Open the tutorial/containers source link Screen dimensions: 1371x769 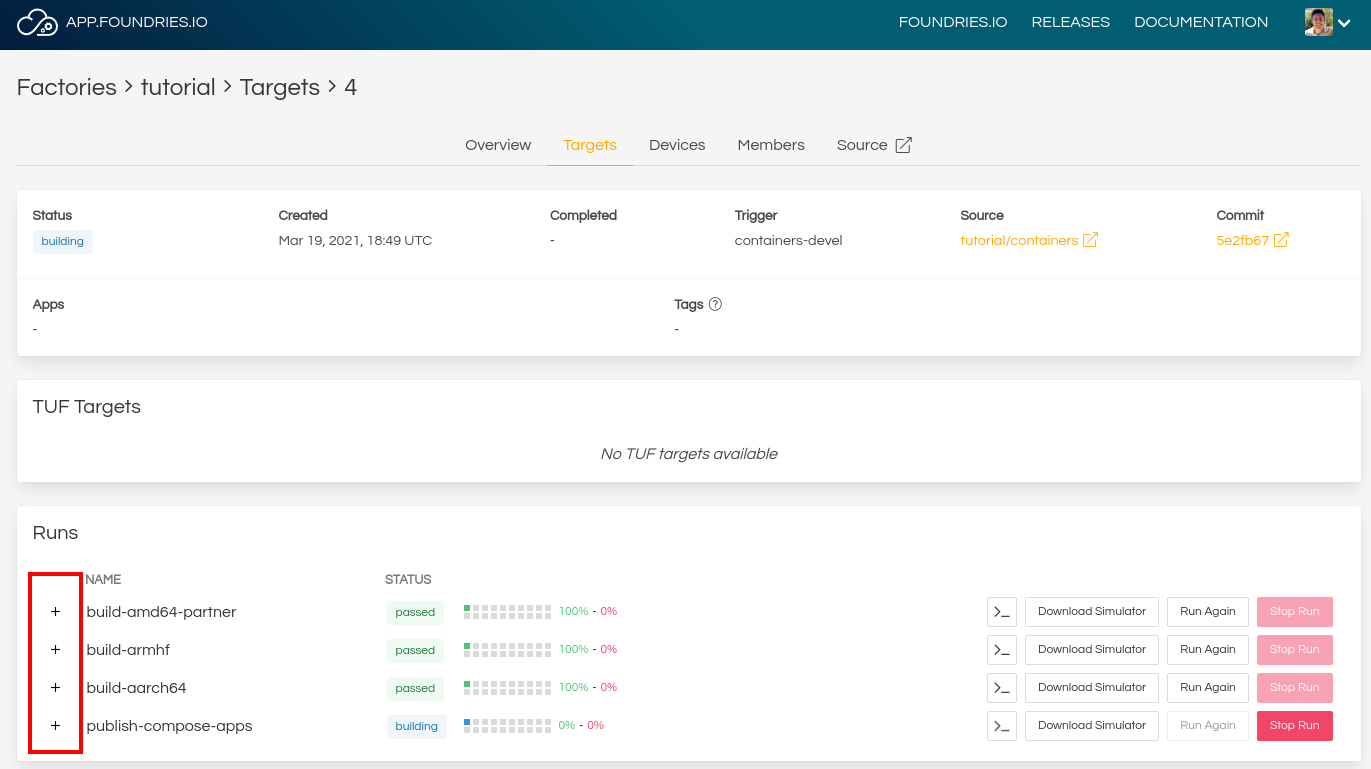[1019, 240]
